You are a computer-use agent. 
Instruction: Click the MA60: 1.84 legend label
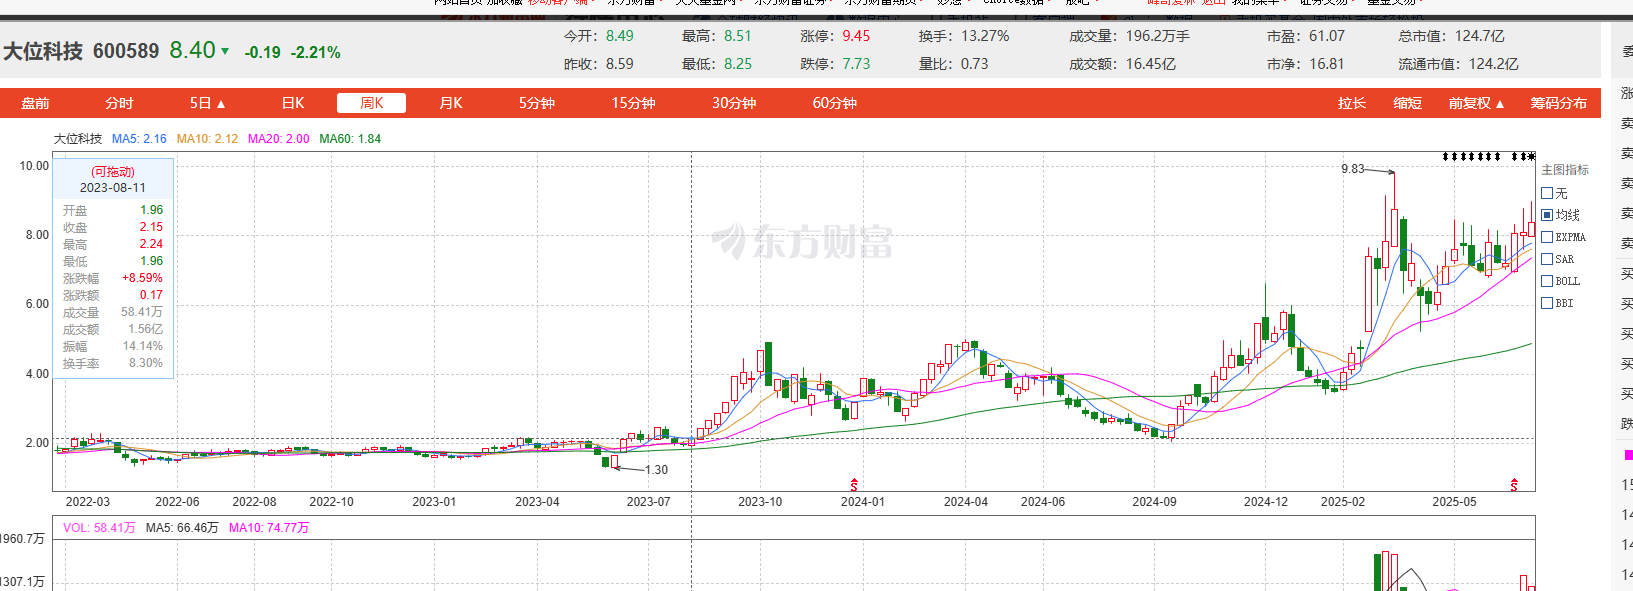350,139
